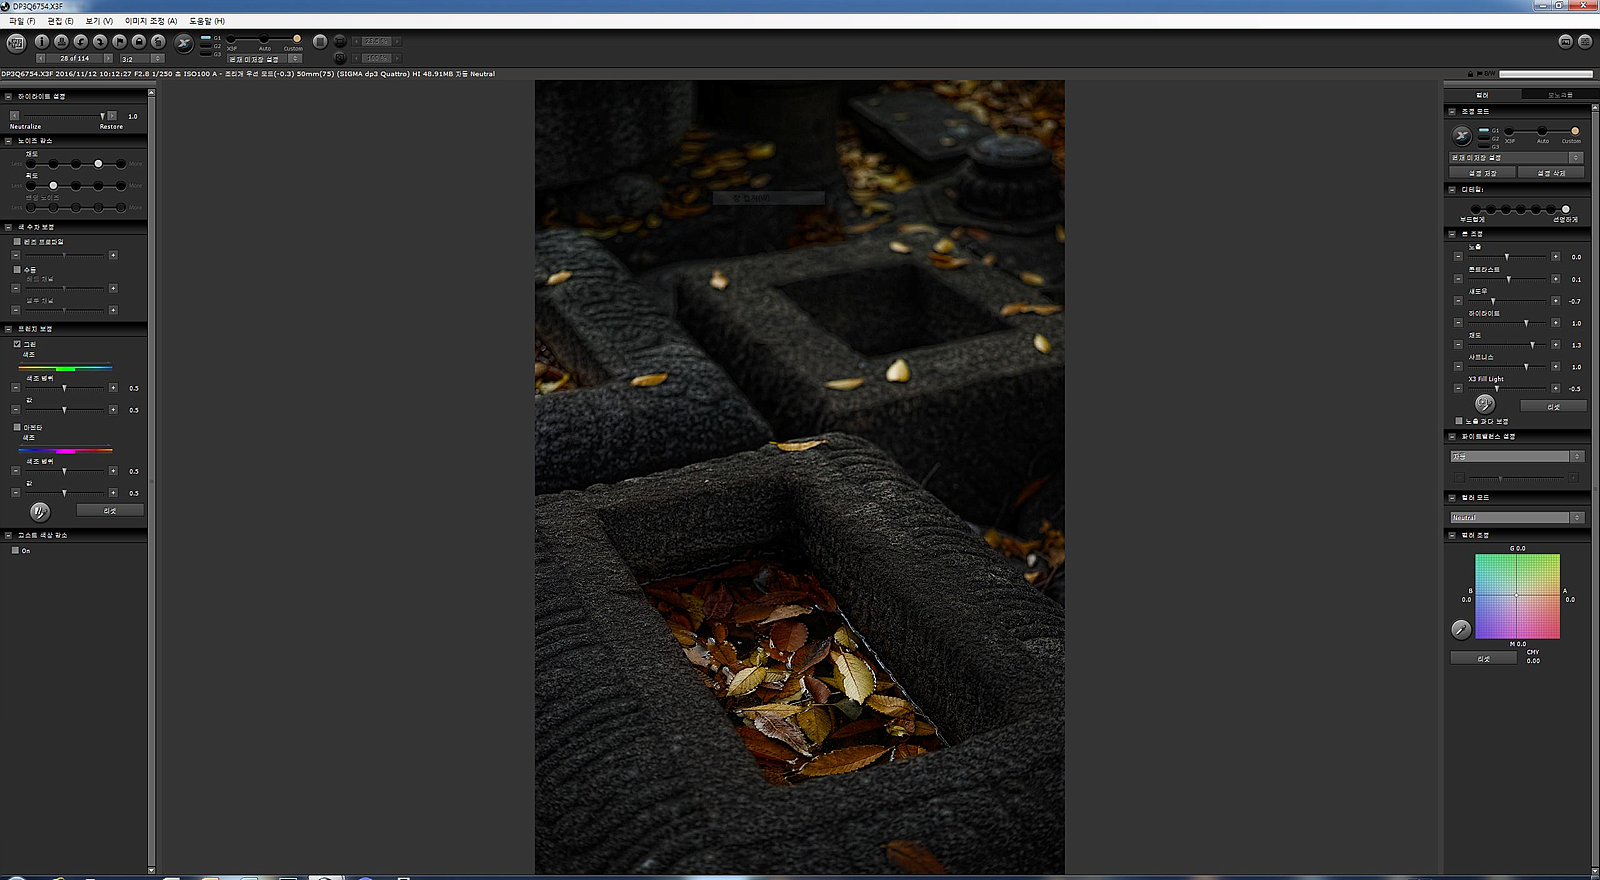Click the green fringe hue color bar

[65, 368]
